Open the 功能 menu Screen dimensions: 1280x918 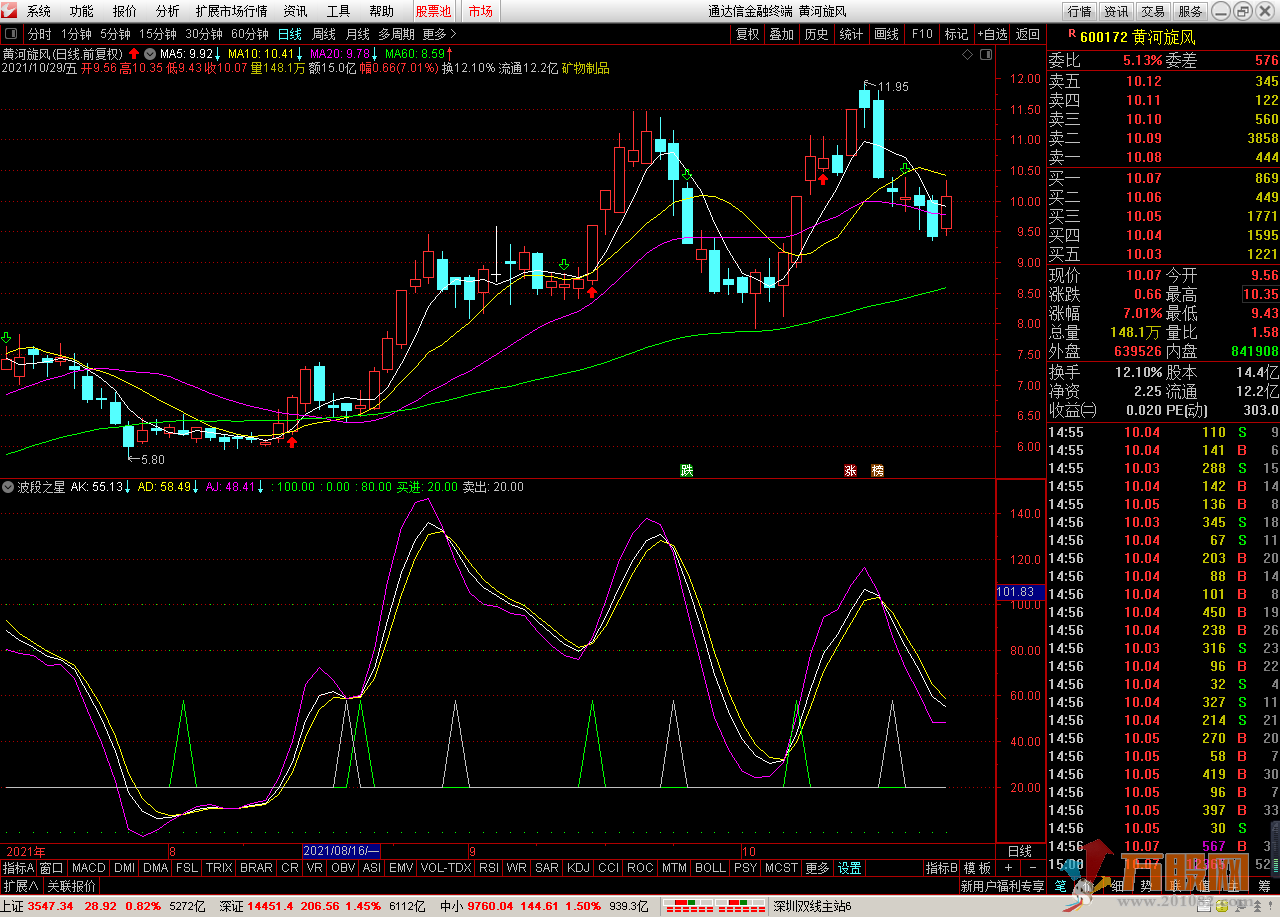click(82, 12)
